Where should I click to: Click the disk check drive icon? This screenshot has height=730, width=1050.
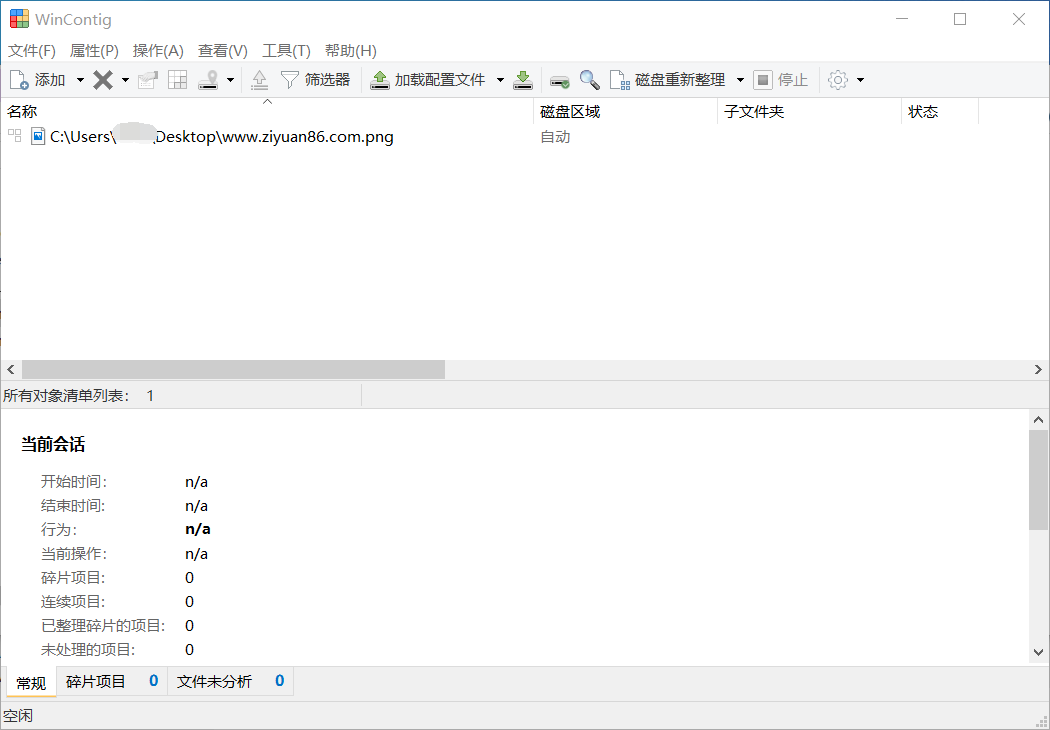point(560,80)
